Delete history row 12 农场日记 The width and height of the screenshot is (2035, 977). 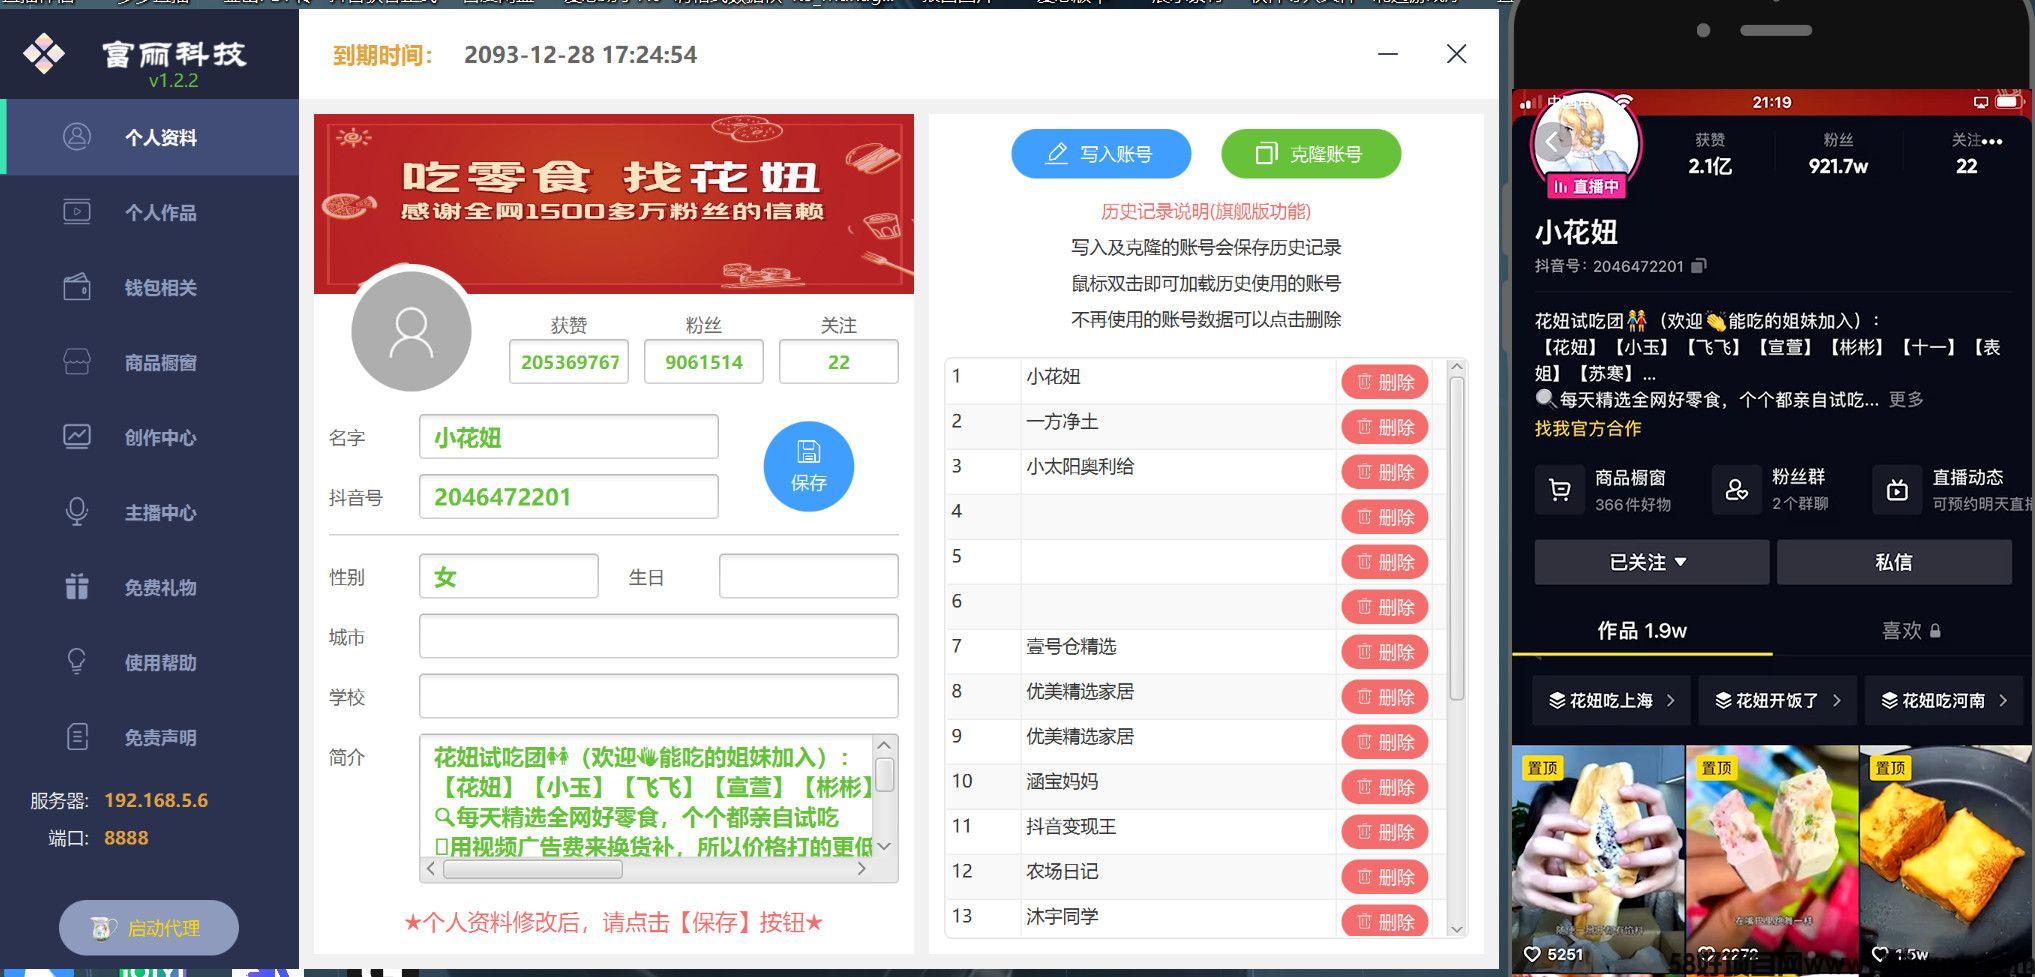[x=1385, y=877]
